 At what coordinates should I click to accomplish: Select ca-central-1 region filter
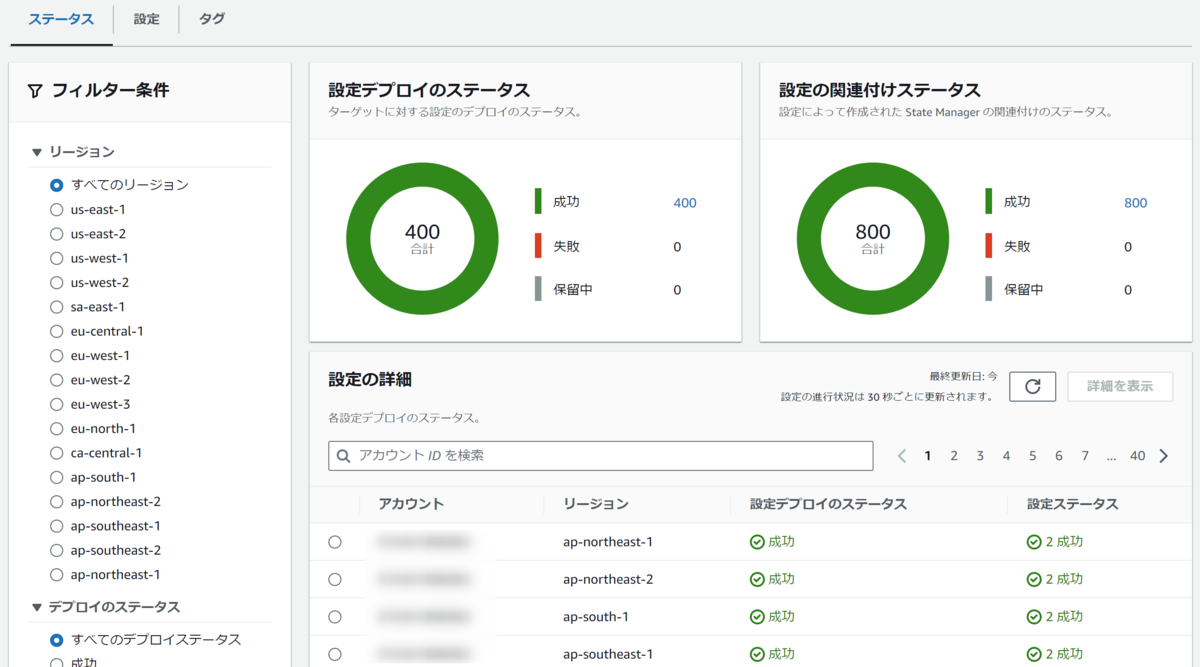tap(57, 453)
